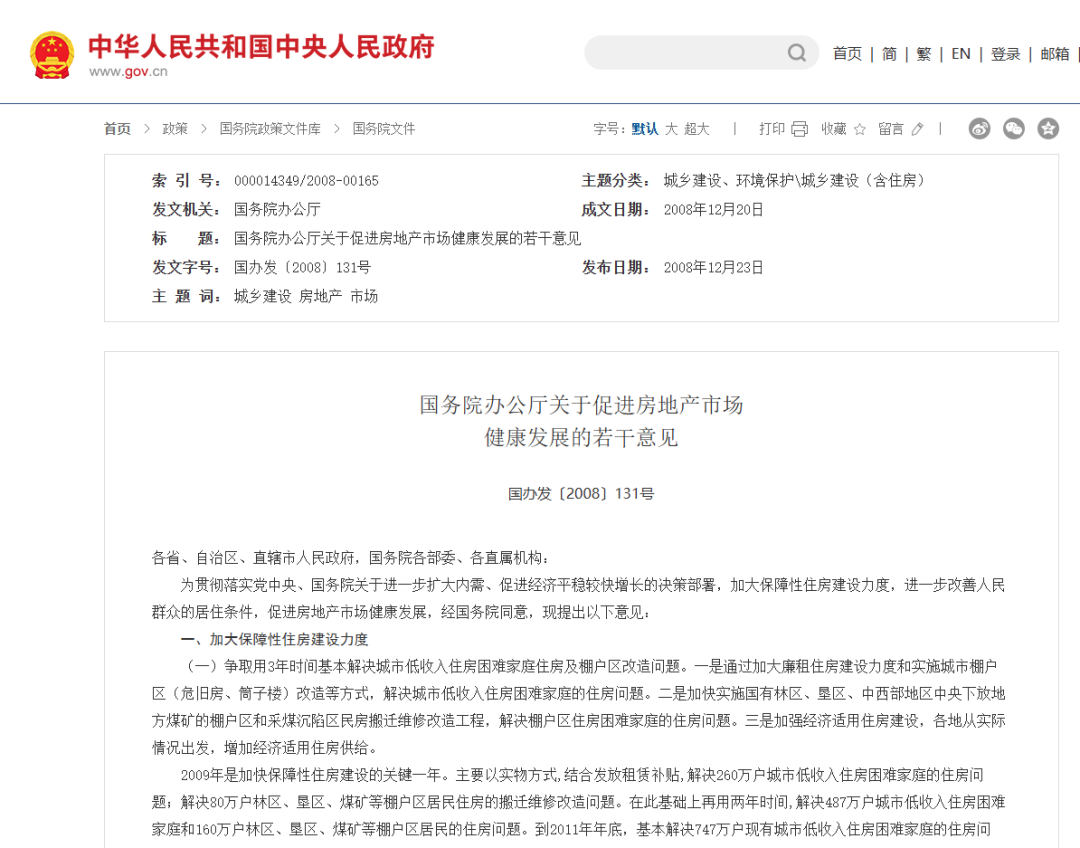Click section heading 一、加大保障性住房建设力度
The width and height of the screenshot is (1080, 848).
tap(274, 639)
